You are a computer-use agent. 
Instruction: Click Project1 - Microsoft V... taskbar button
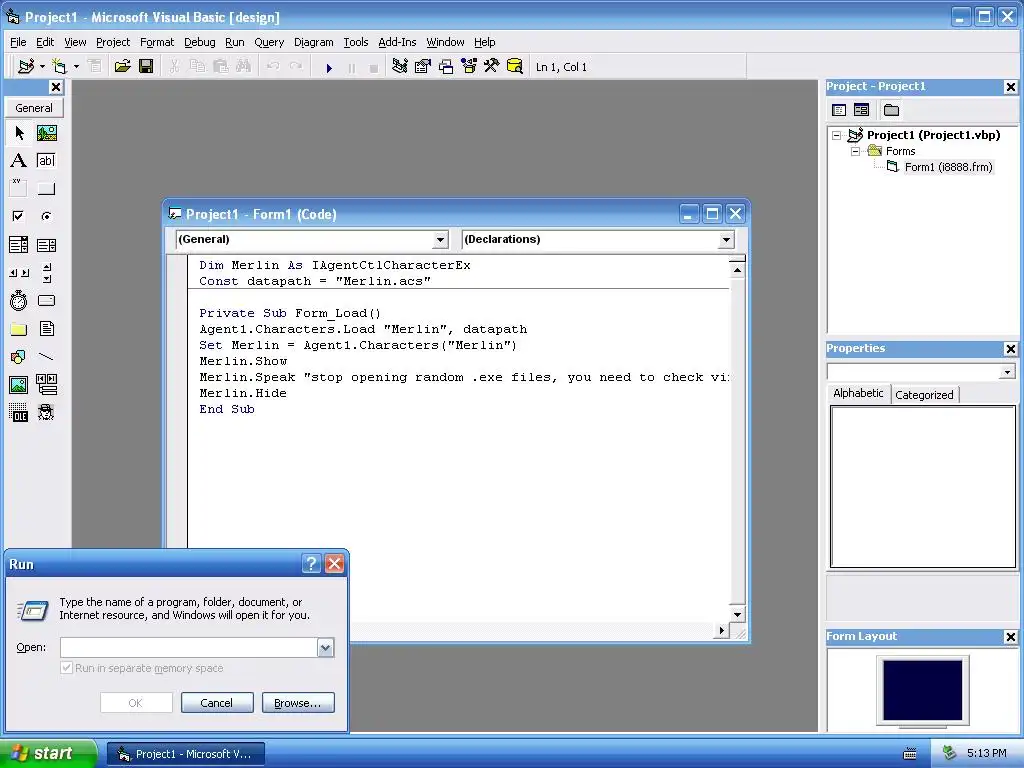186,754
